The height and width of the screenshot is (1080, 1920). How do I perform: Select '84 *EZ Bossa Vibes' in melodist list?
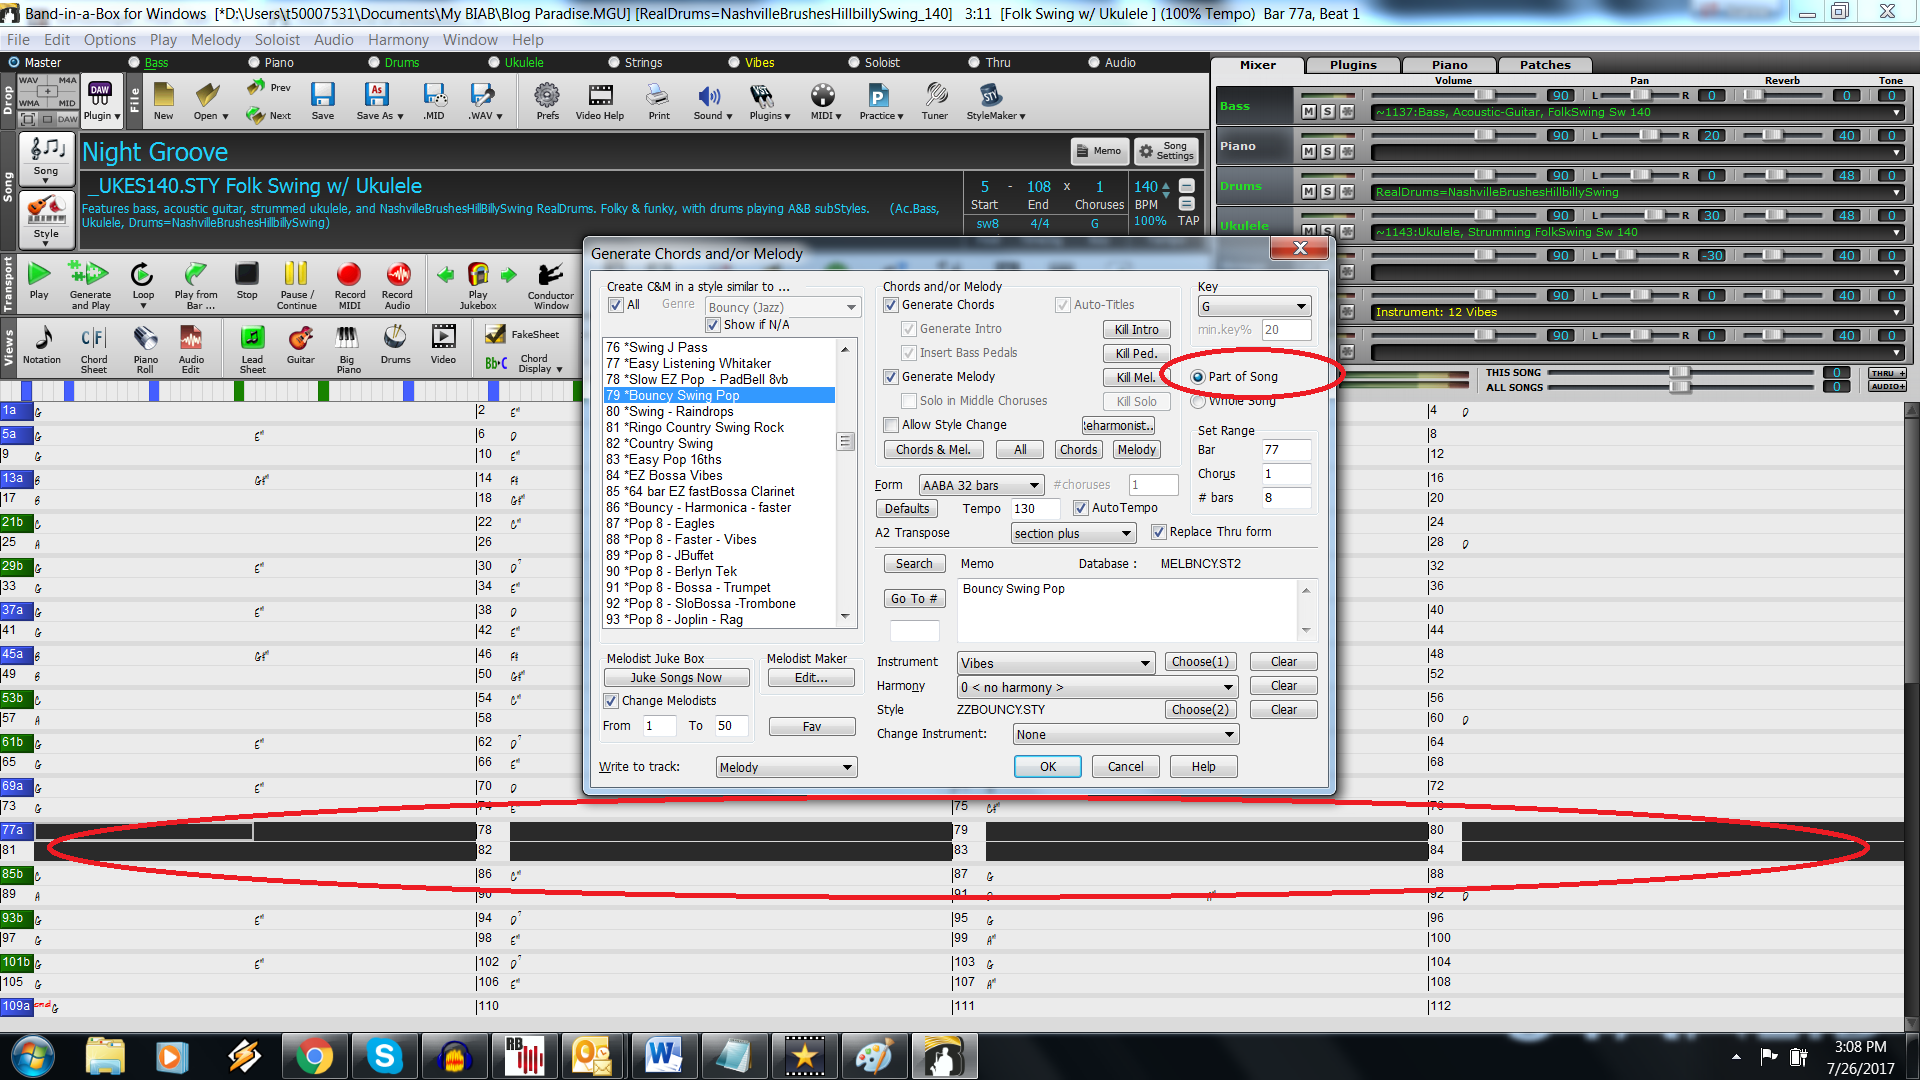[x=720, y=475]
